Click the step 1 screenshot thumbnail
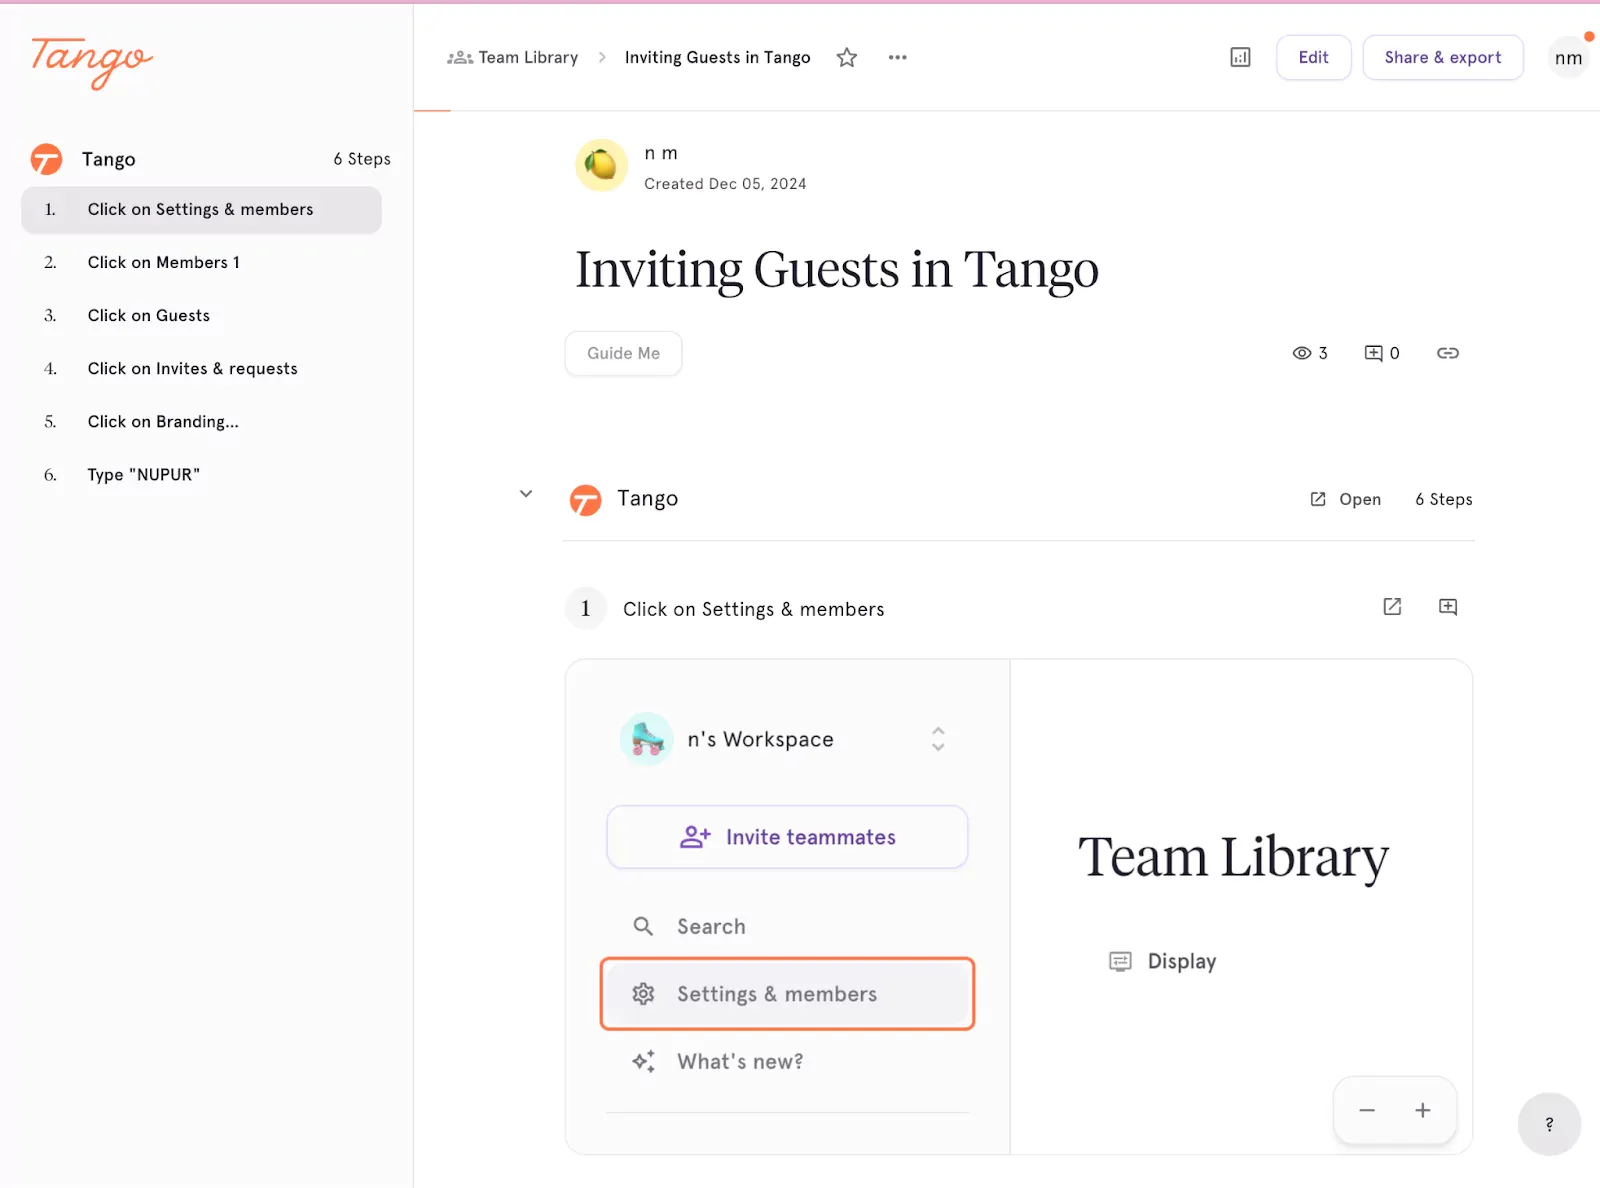 pos(1018,906)
